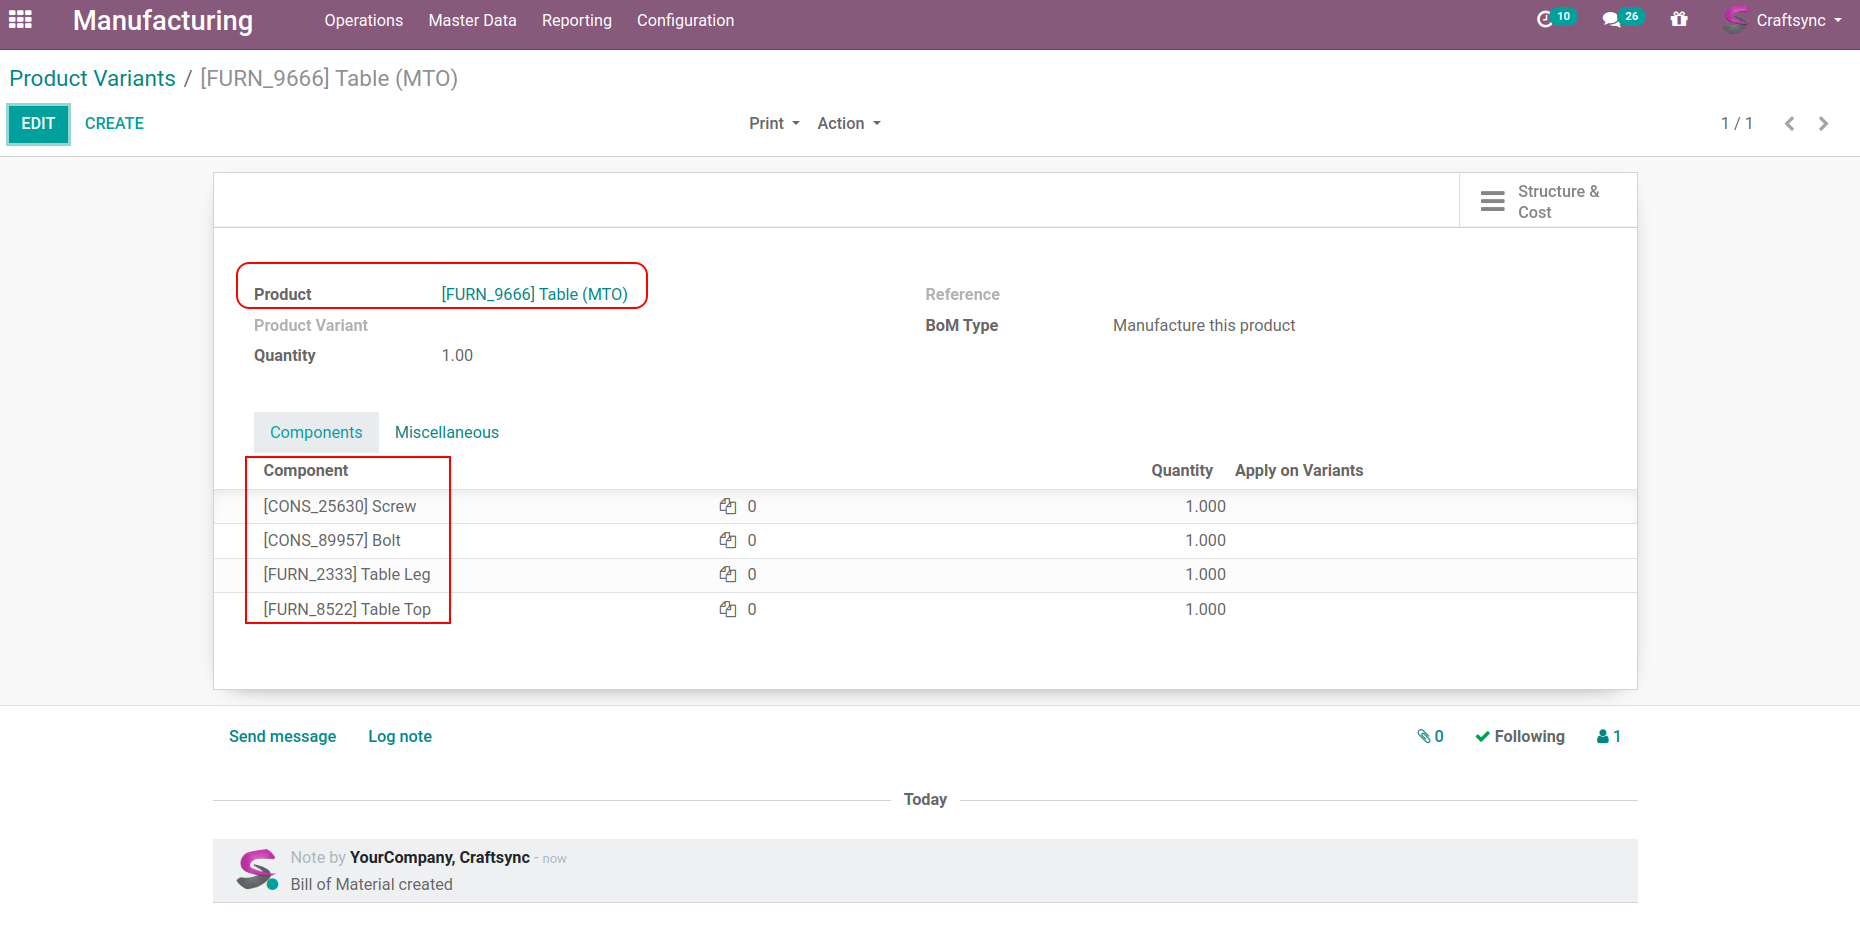Open the Master Data menu

472,20
